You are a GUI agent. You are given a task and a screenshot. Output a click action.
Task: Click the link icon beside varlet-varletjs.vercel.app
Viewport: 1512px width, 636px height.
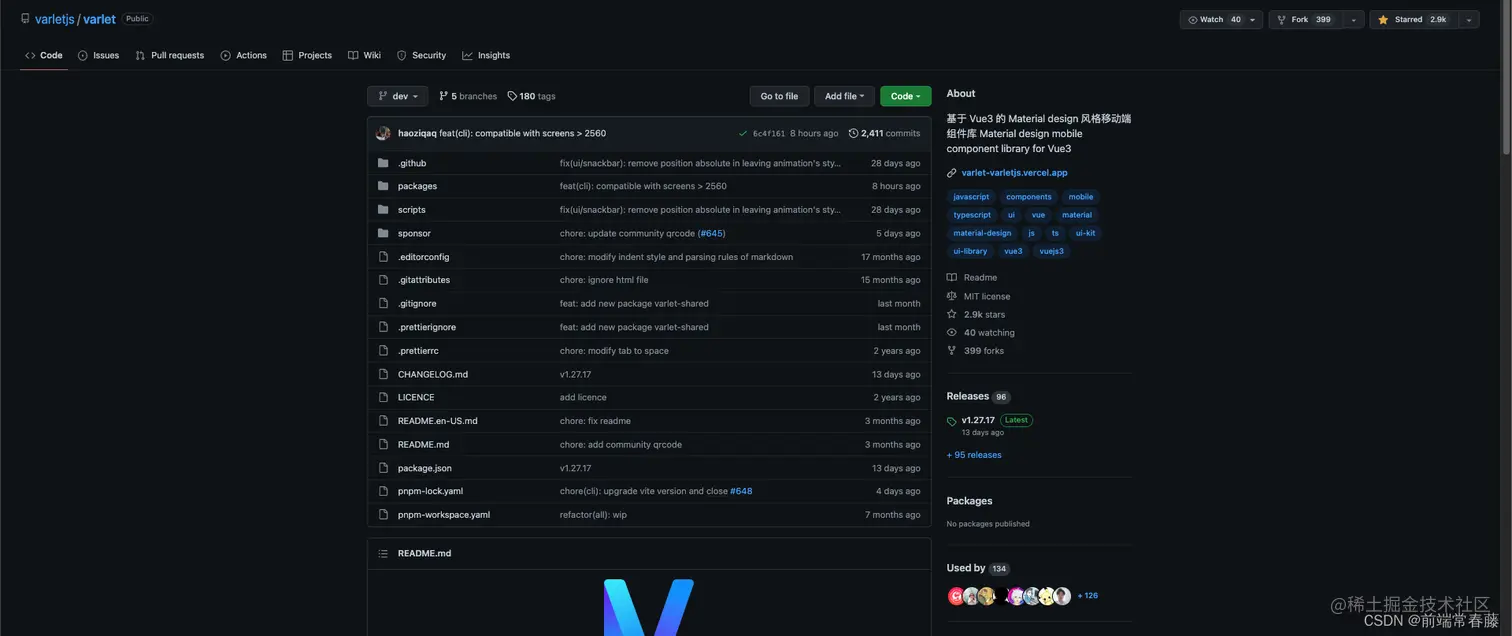tap(952, 173)
